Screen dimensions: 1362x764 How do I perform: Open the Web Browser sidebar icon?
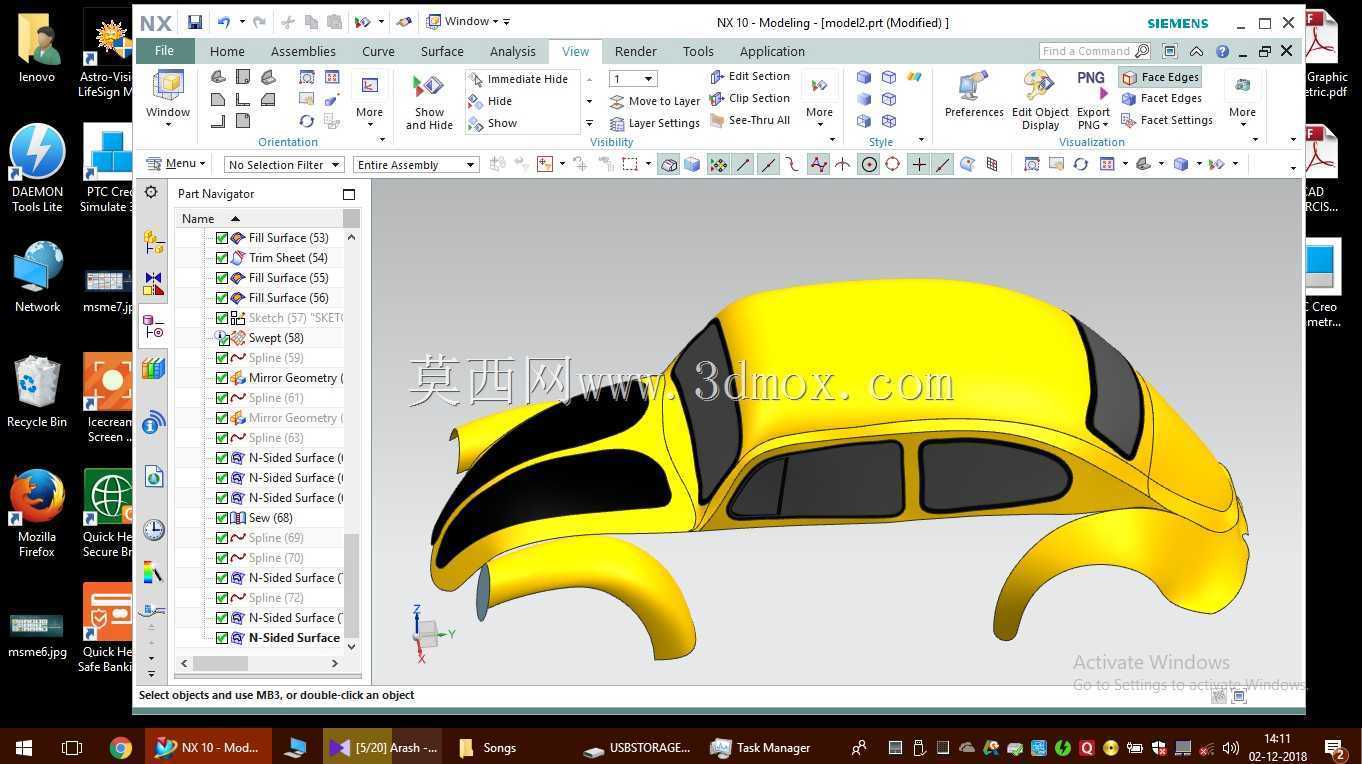[x=153, y=477]
